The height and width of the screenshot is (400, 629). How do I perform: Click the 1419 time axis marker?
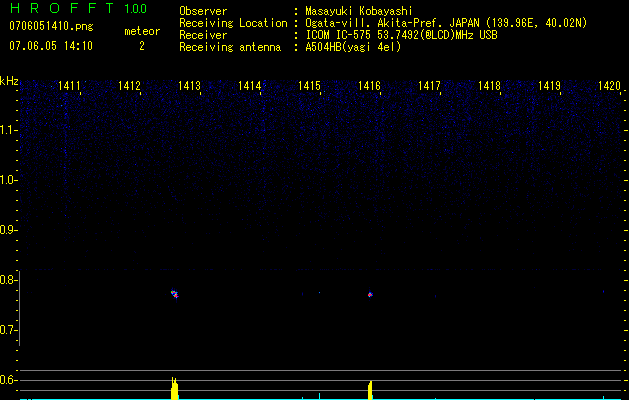click(x=549, y=86)
